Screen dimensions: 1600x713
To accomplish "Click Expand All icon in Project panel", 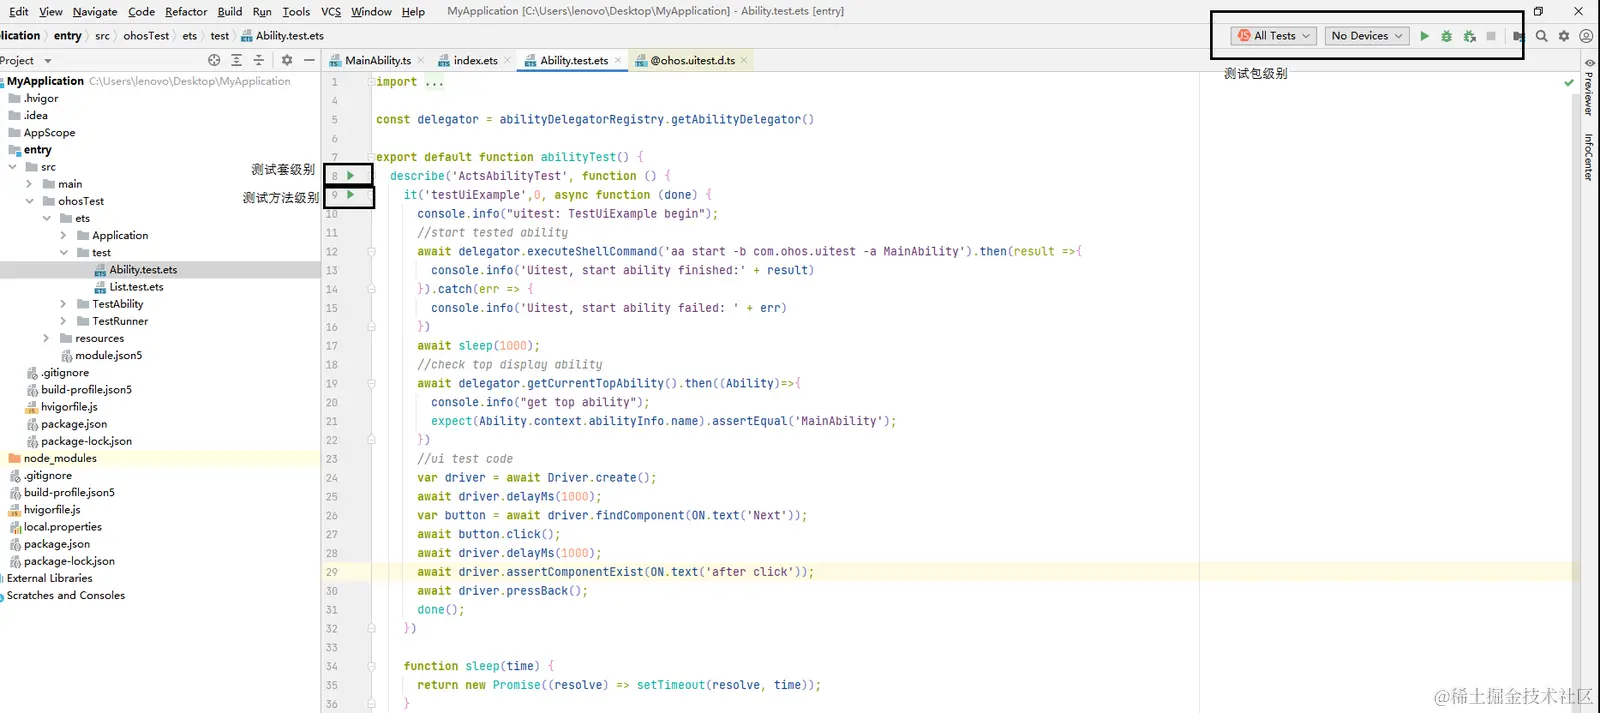I will tap(236, 60).
